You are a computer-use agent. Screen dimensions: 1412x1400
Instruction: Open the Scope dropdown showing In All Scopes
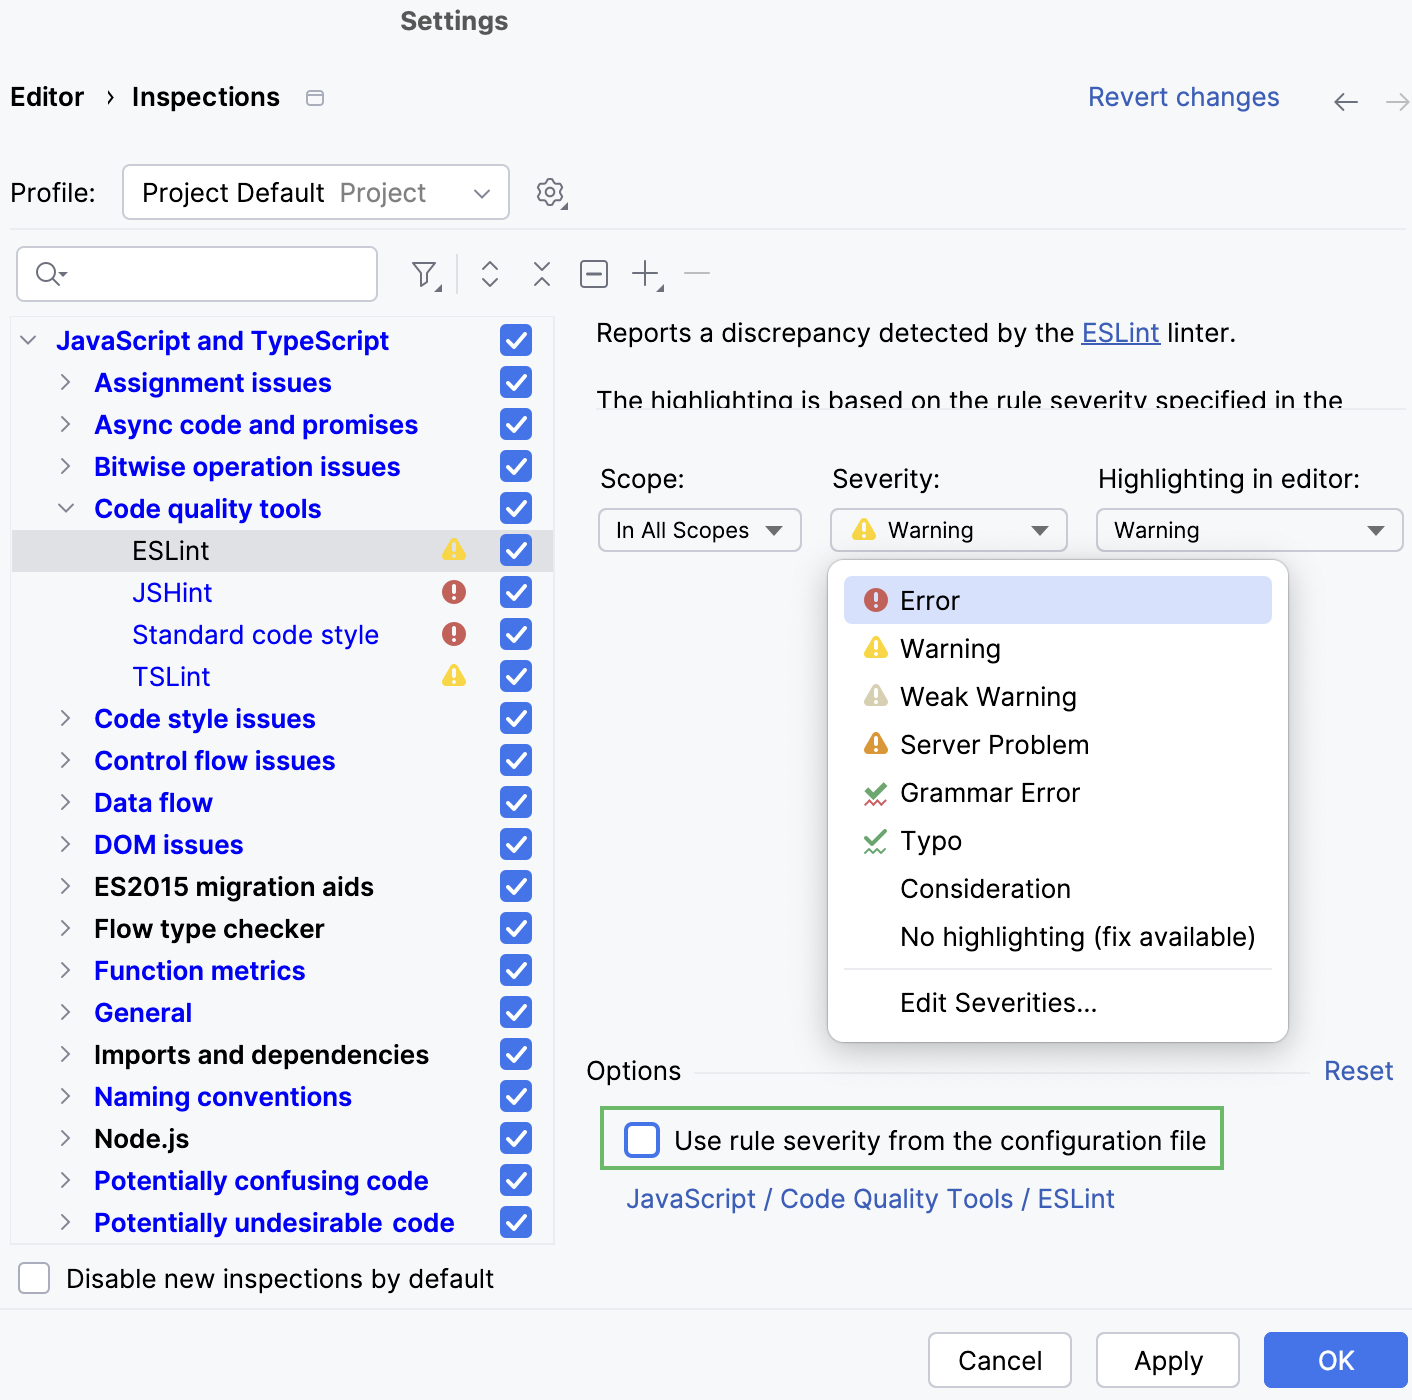point(699,530)
